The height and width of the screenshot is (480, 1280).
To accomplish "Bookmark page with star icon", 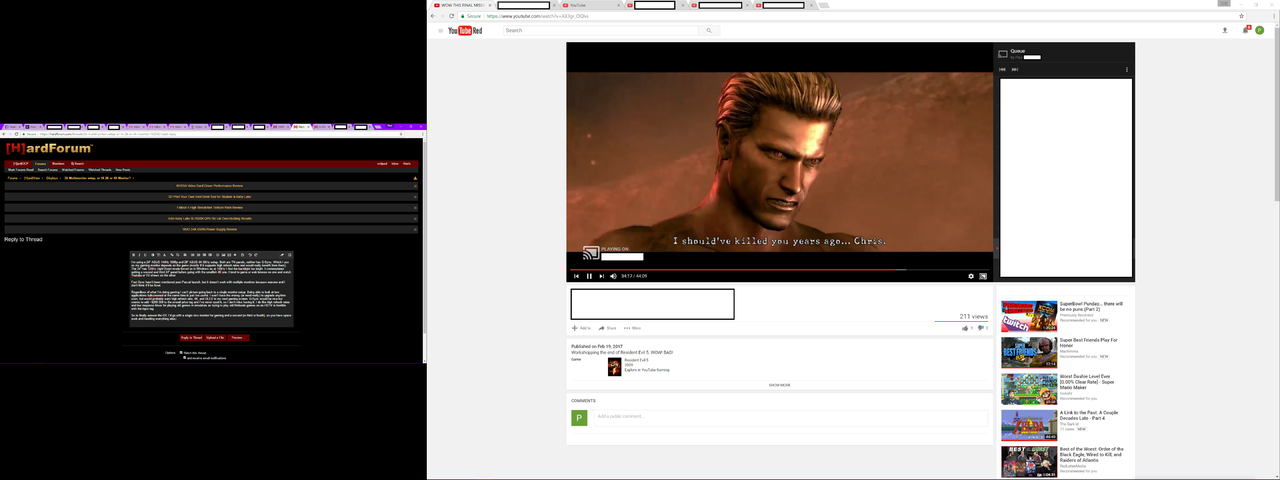I will coord(1241,16).
